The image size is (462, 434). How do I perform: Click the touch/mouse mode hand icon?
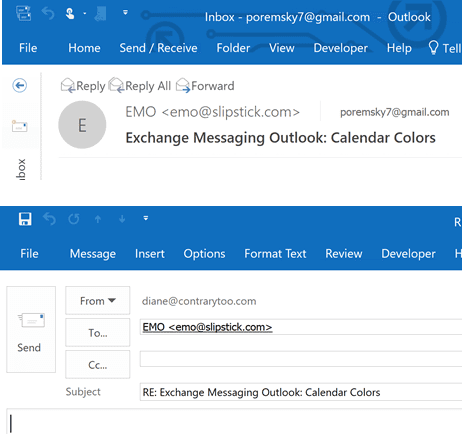click(x=70, y=14)
